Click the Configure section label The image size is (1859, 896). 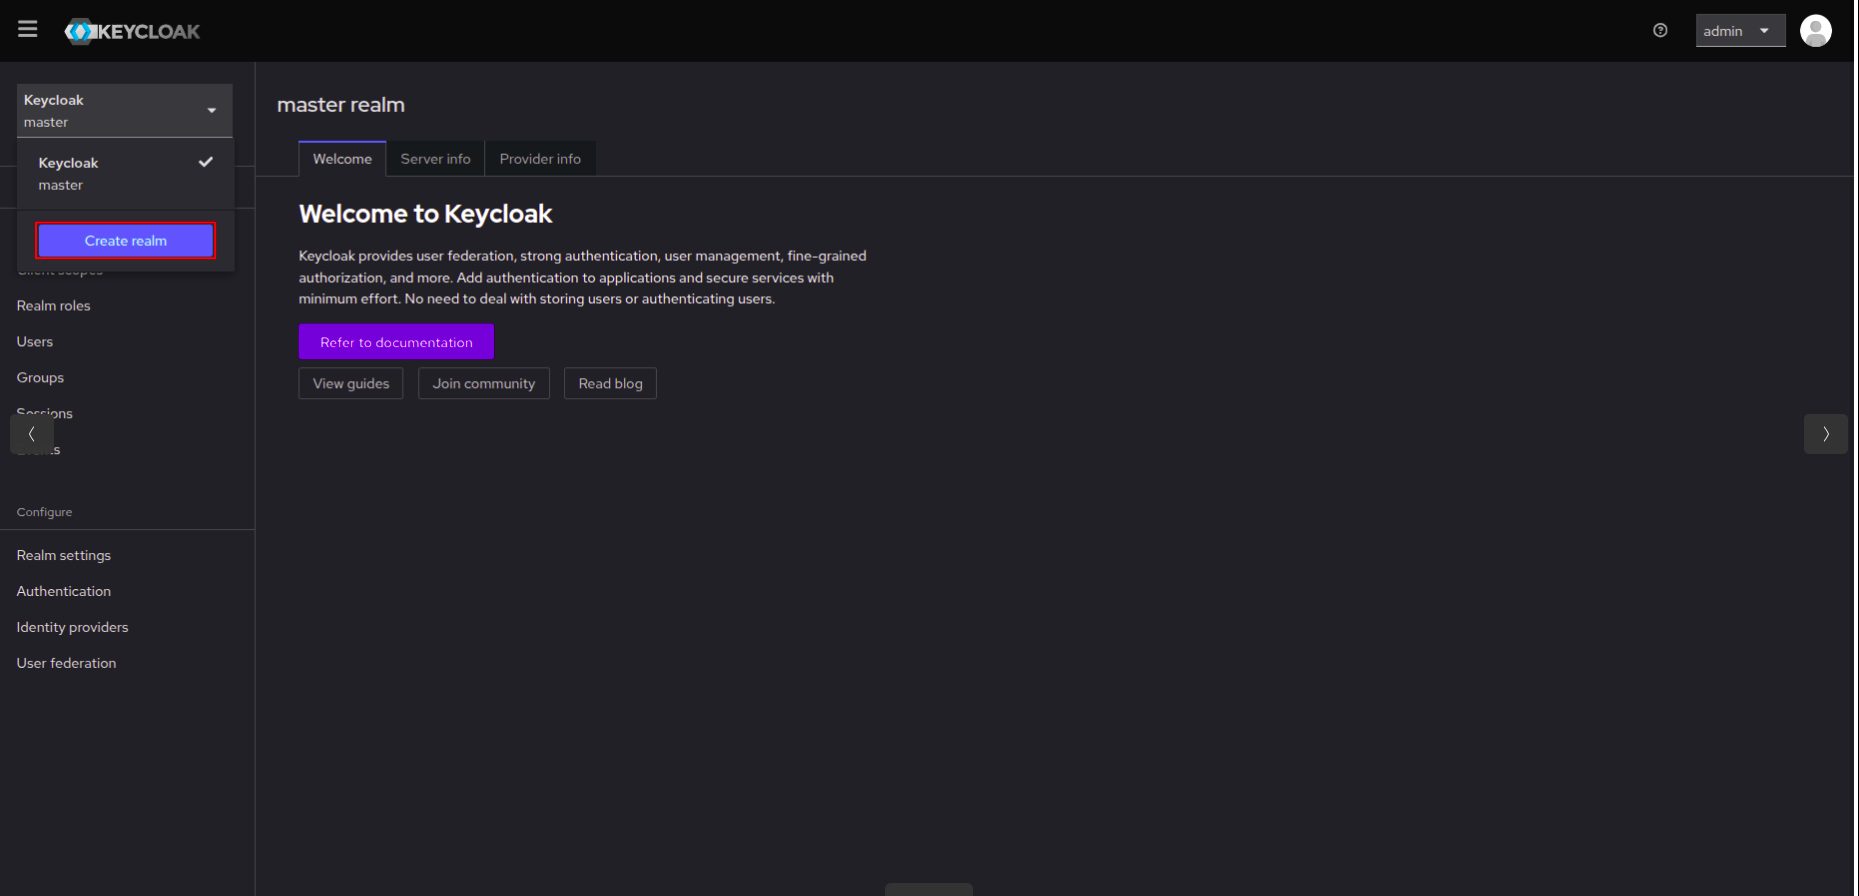click(44, 512)
